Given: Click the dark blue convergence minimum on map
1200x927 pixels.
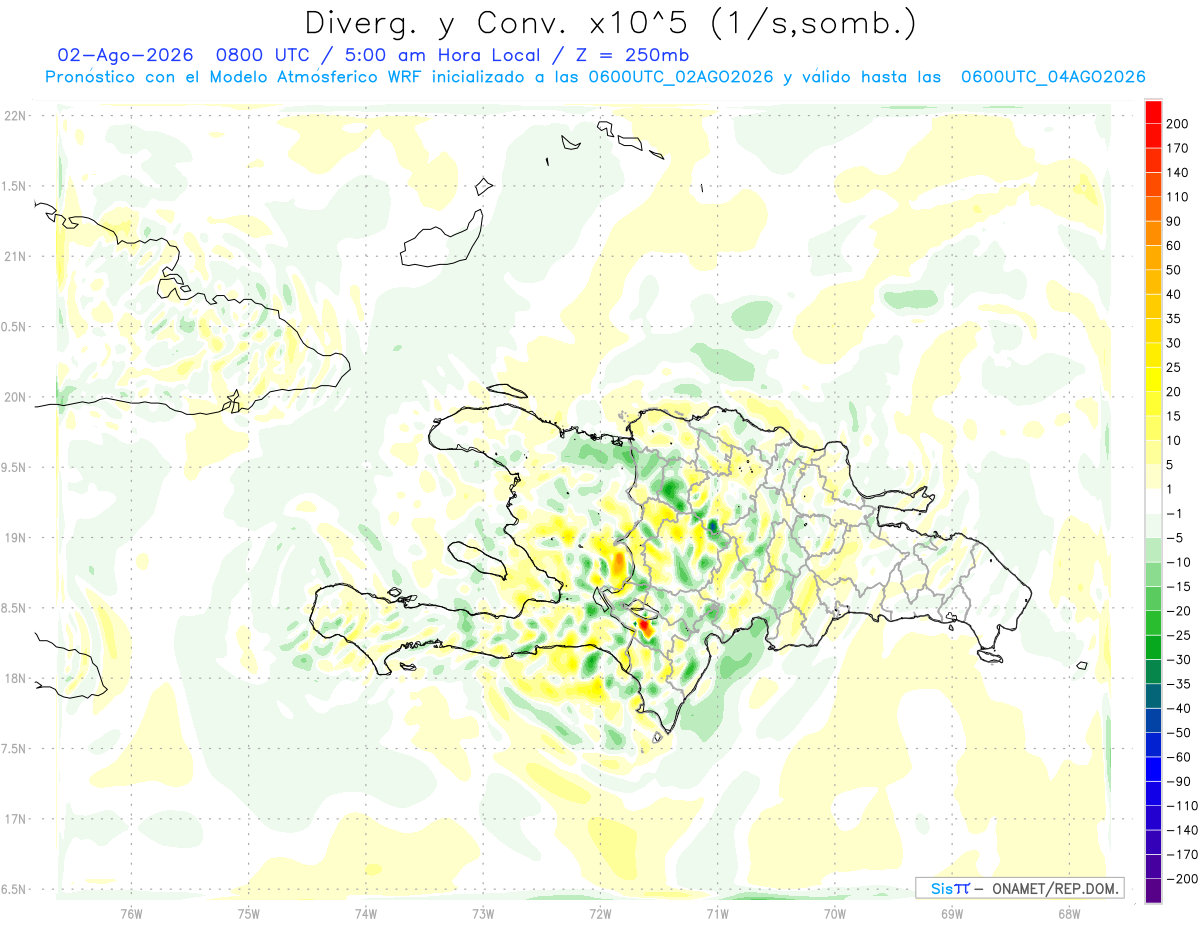Looking at the screenshot, I should point(713,524).
